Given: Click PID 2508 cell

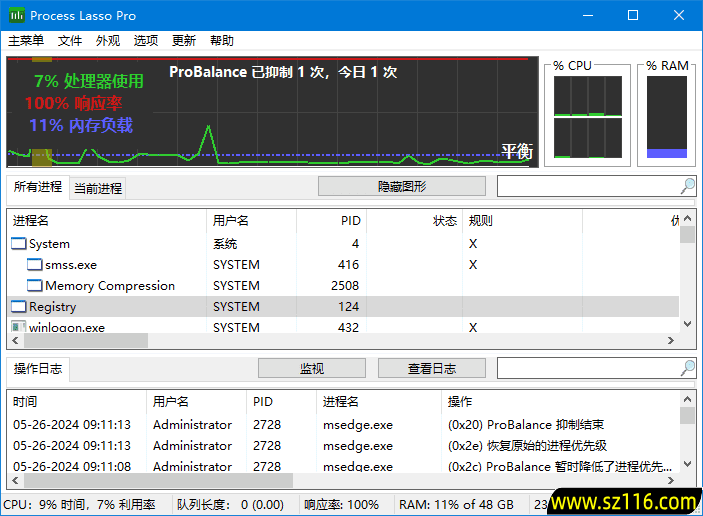Looking at the screenshot, I should pos(345,286).
